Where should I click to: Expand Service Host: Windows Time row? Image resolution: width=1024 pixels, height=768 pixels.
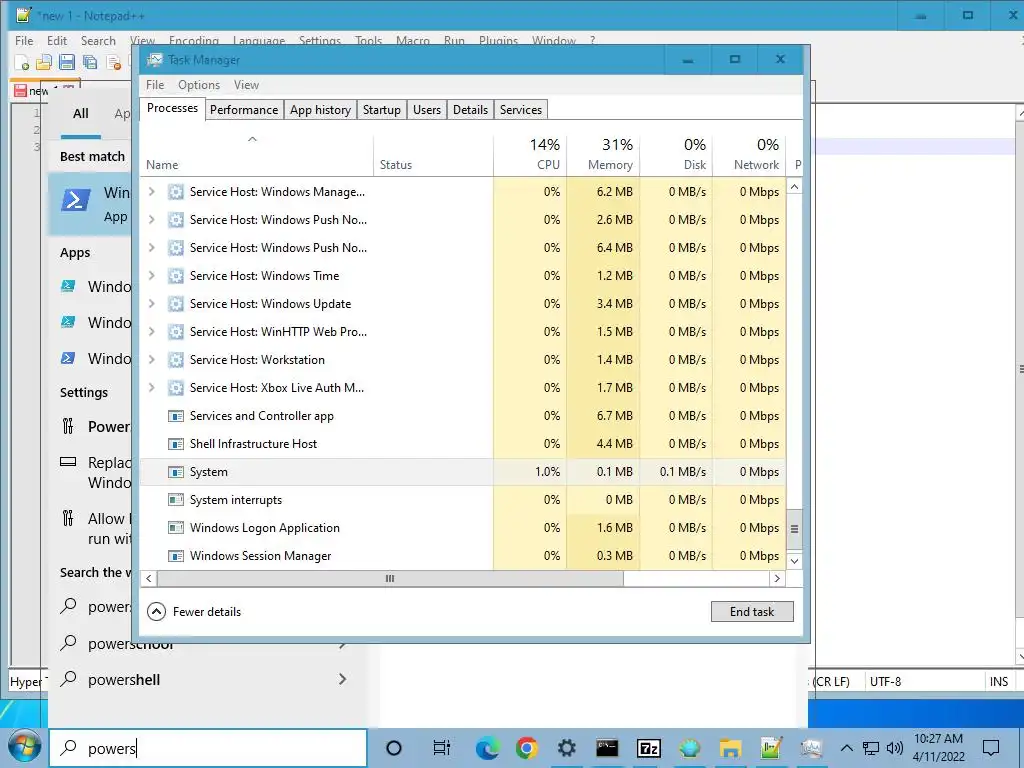coord(152,276)
